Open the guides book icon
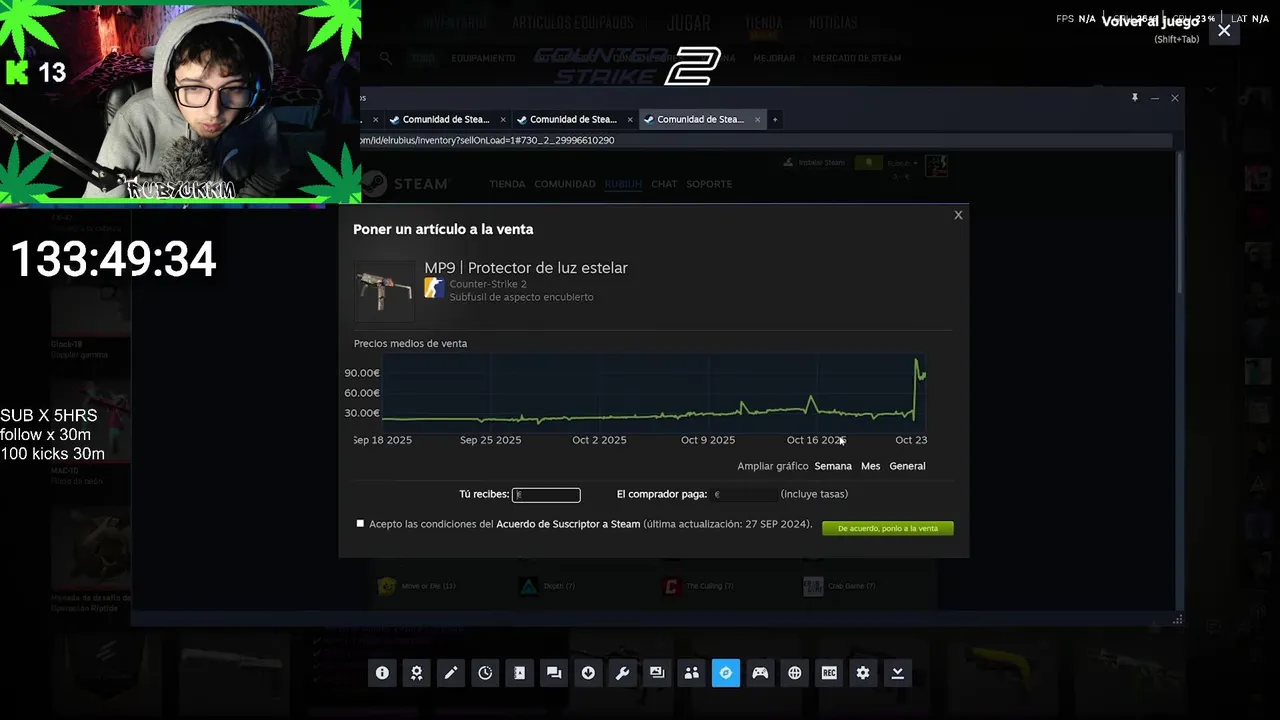Viewport: 1280px width, 720px height. [x=520, y=673]
